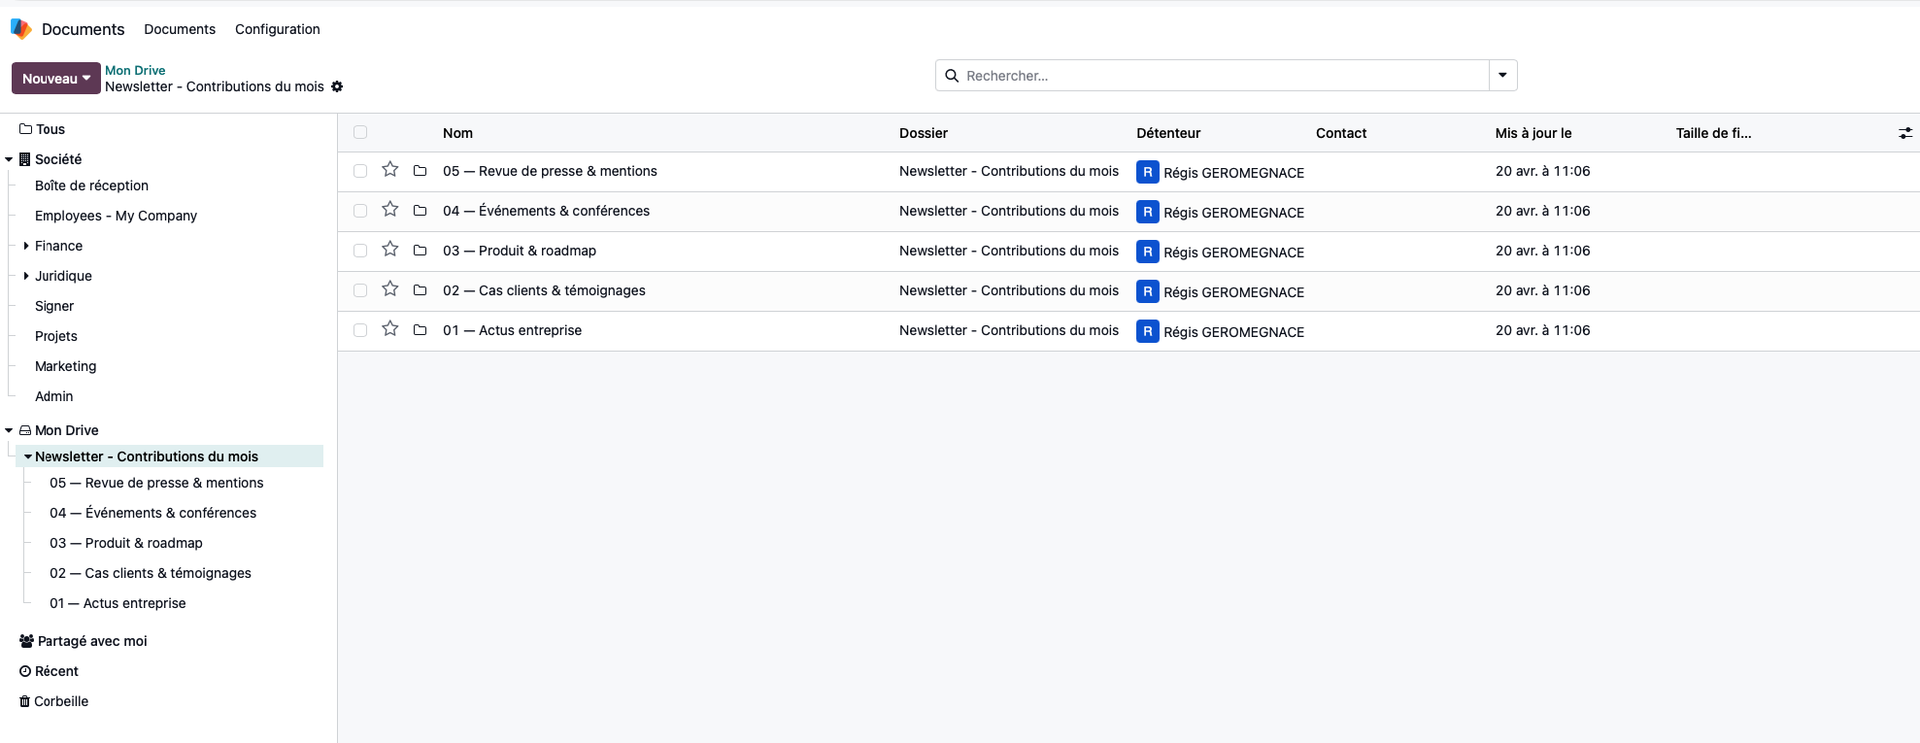
Task: Expand the Finance folder in sidebar
Action: 26,246
